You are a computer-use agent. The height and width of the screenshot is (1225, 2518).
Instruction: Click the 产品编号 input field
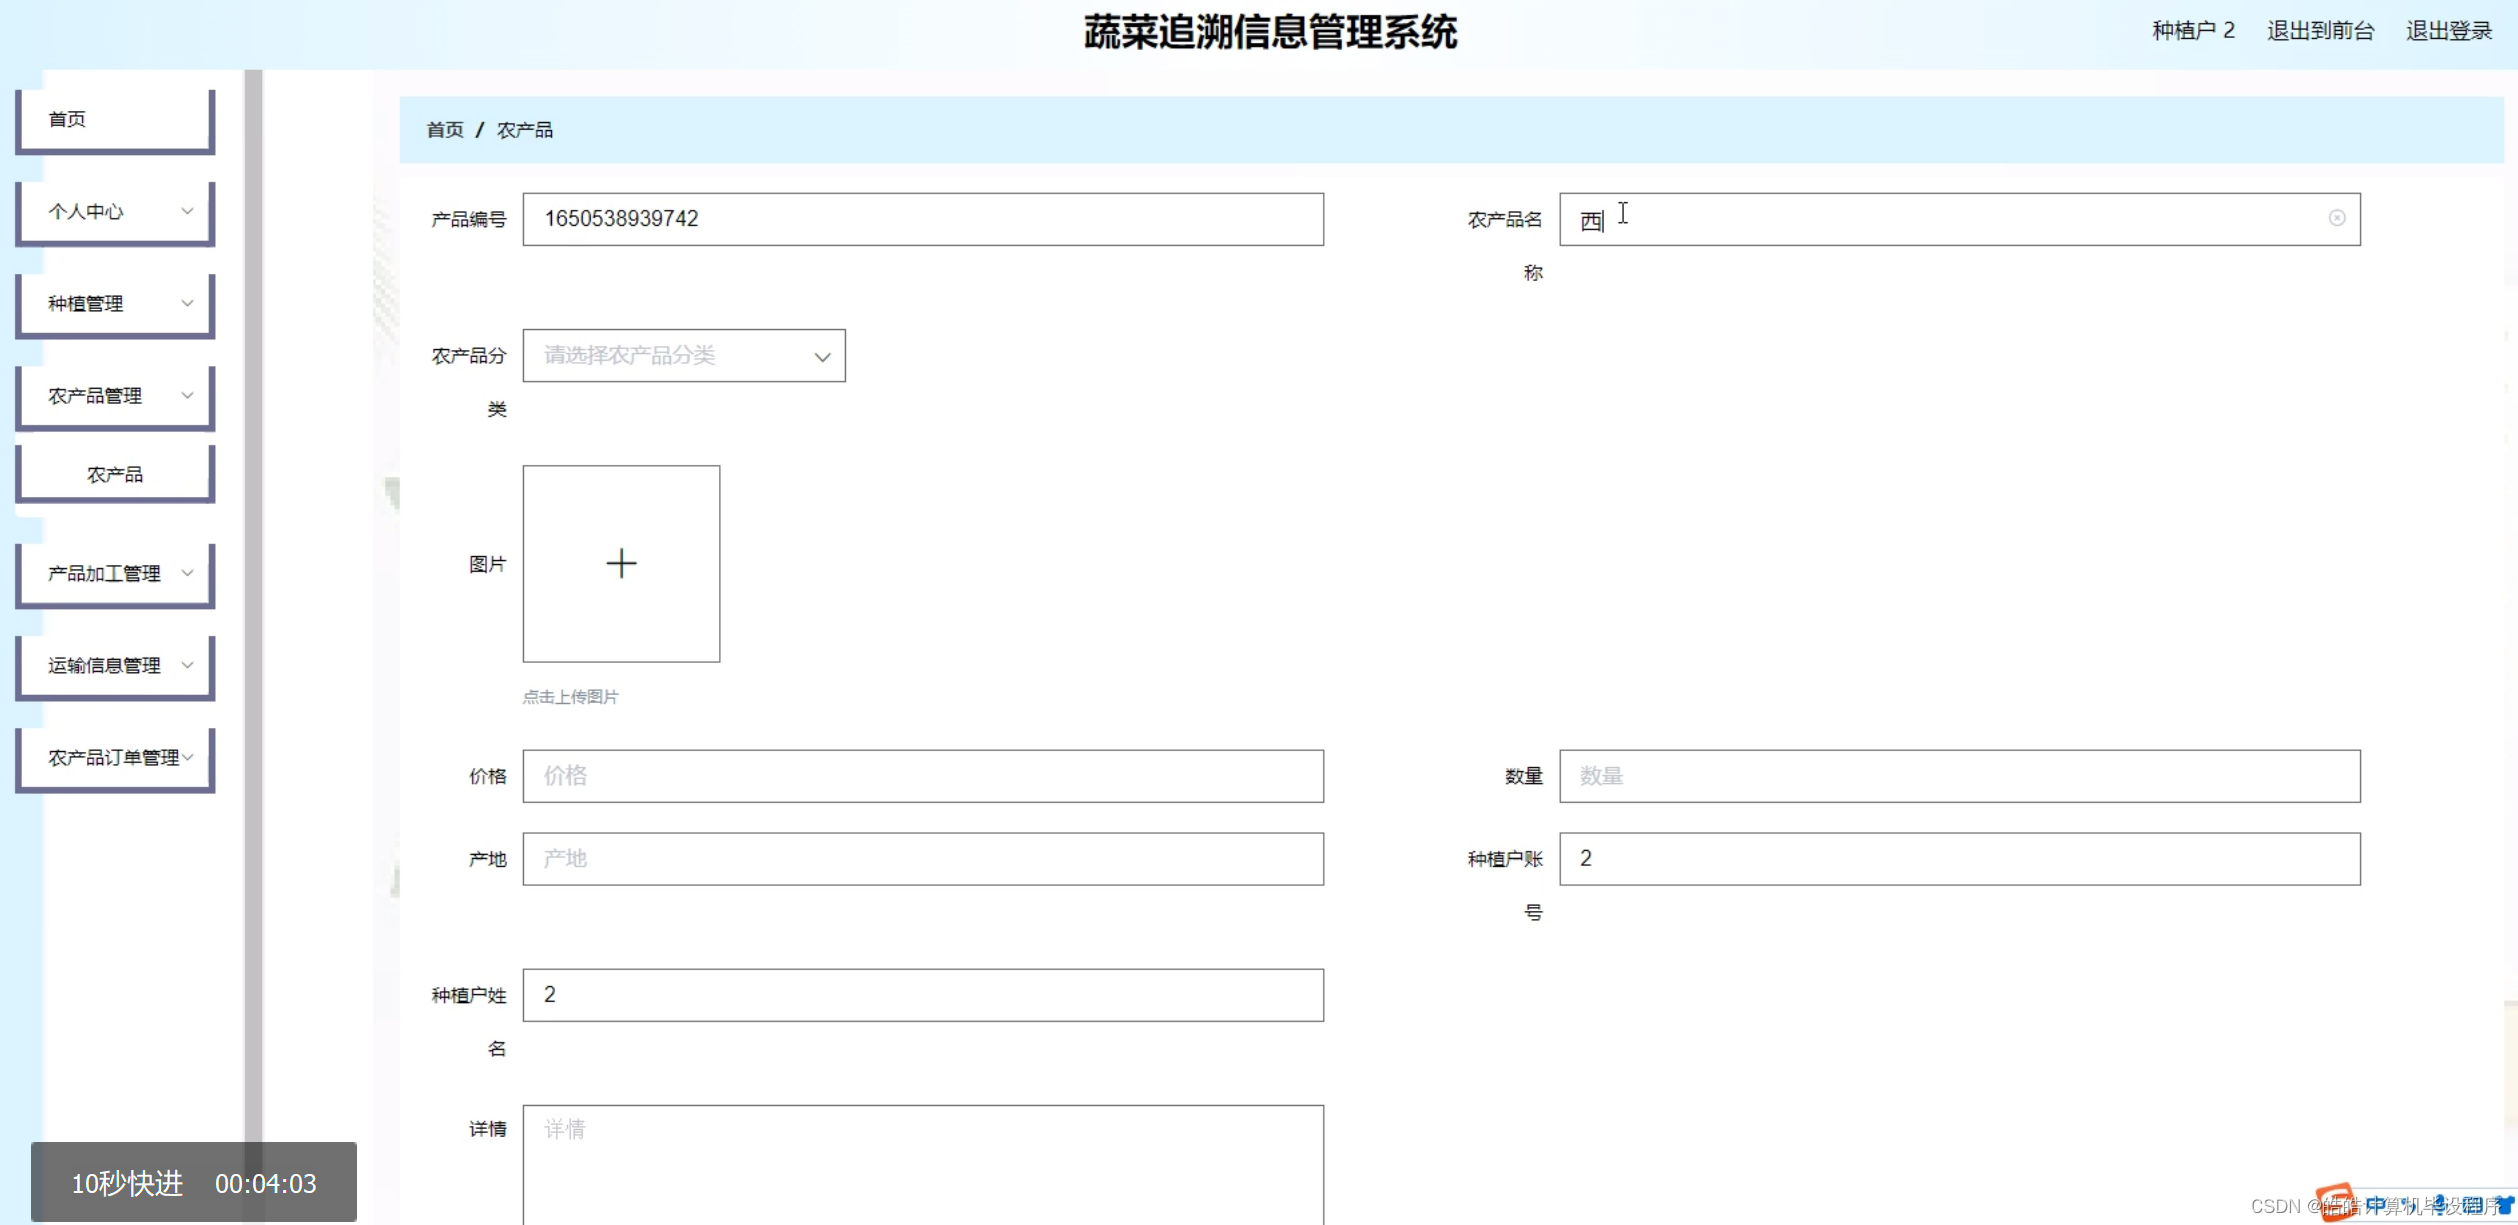(x=922, y=219)
